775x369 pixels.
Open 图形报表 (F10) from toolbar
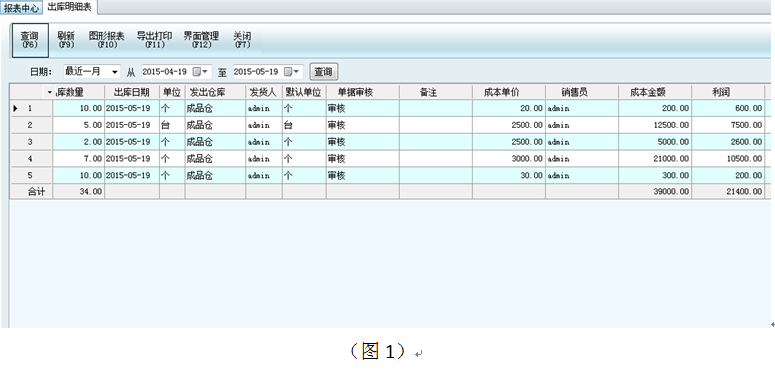click(x=106, y=40)
